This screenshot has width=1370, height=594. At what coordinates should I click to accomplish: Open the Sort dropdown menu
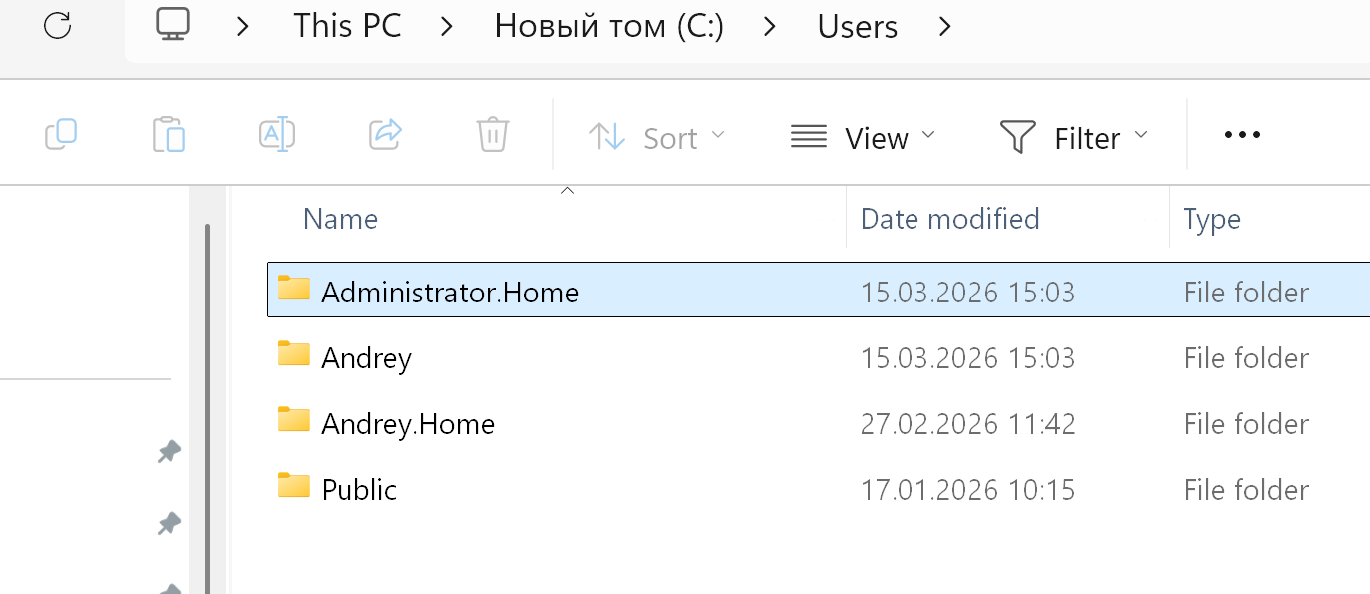[657, 137]
